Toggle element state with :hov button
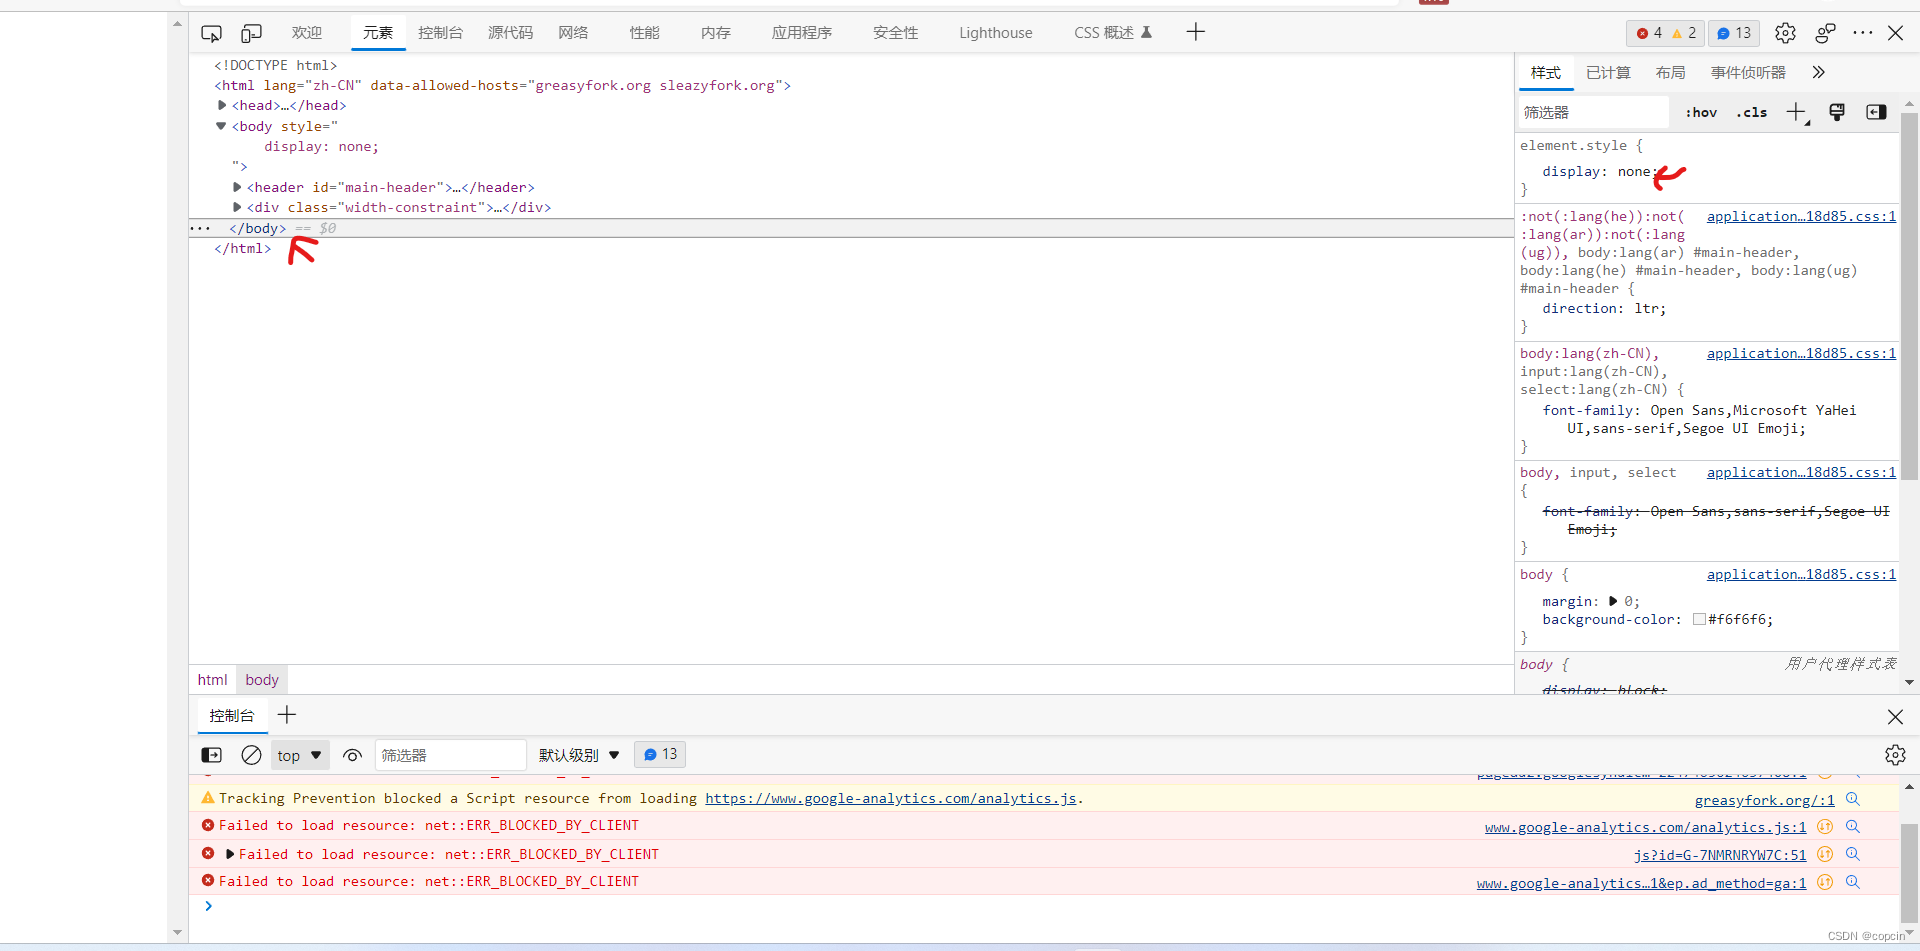This screenshot has height=951, width=1920. pos(1701,112)
